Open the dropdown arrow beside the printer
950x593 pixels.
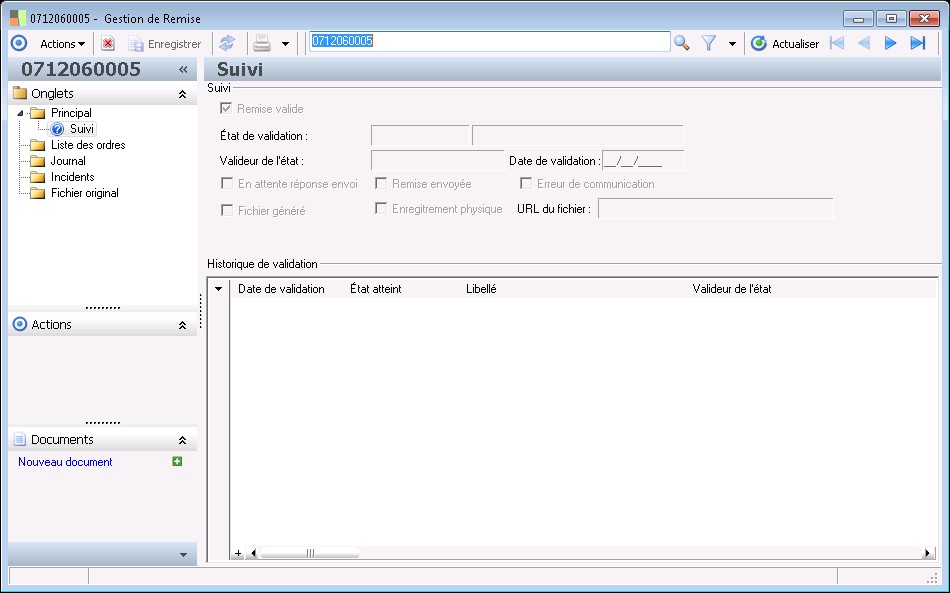pos(285,44)
